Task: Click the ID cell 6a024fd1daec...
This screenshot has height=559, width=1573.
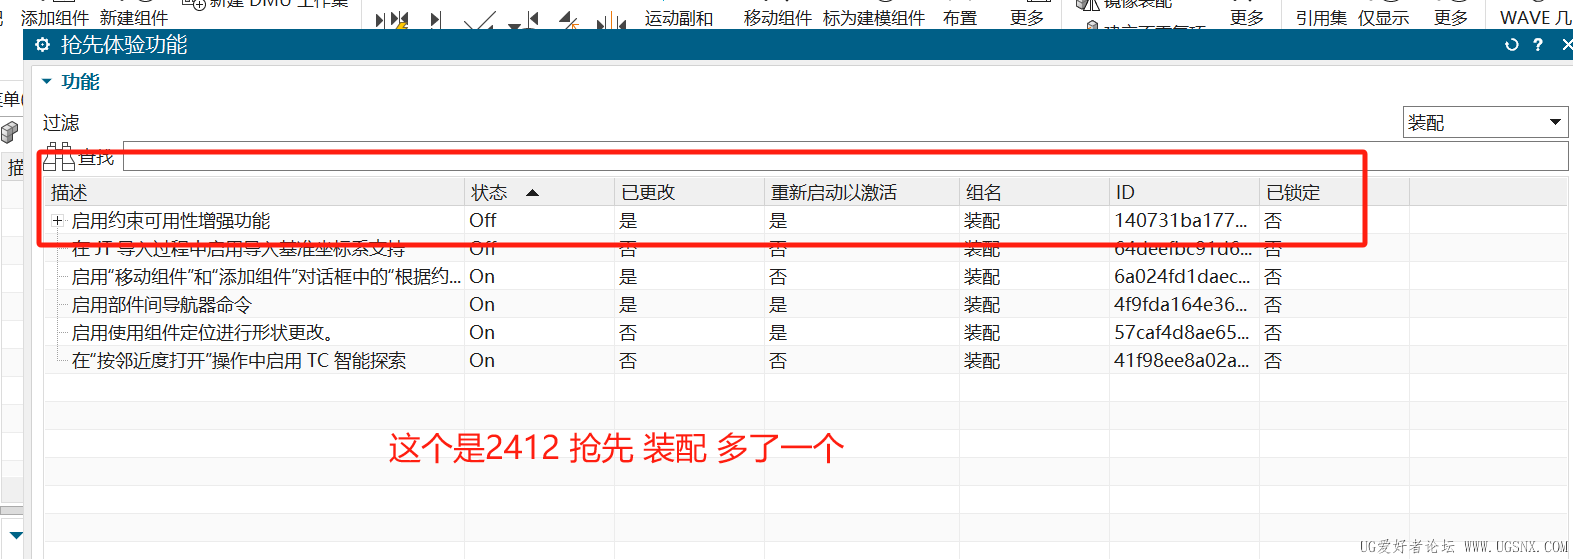Action: point(1182,277)
